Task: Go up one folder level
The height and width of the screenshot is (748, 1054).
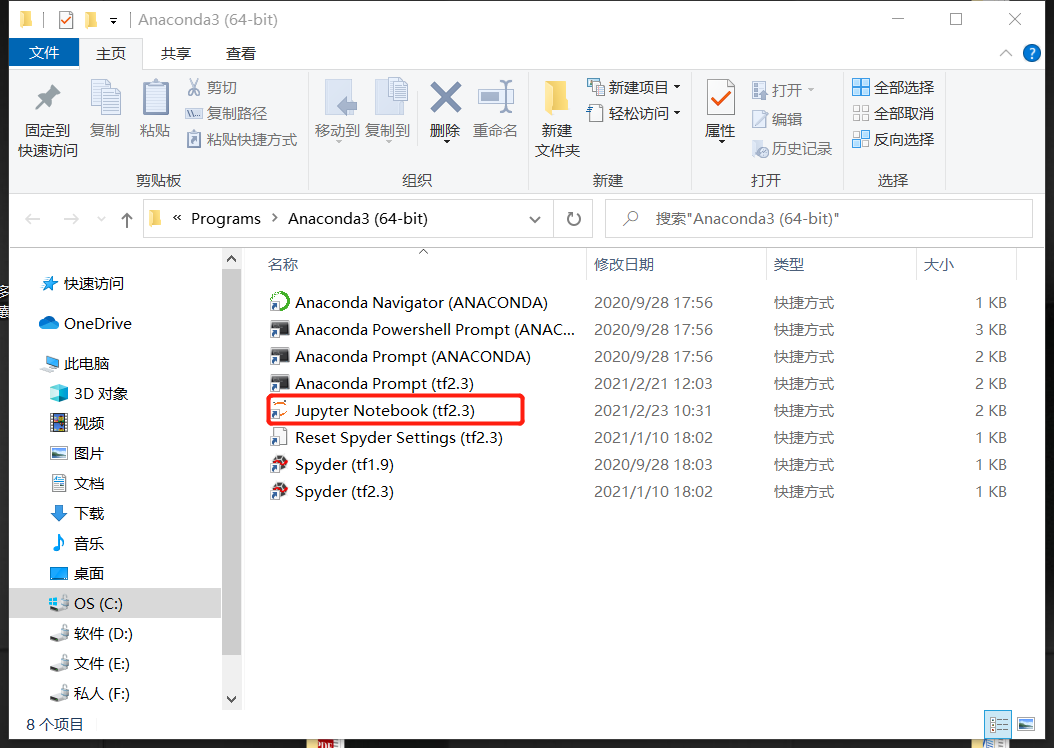Action: pyautogui.click(x=126, y=219)
